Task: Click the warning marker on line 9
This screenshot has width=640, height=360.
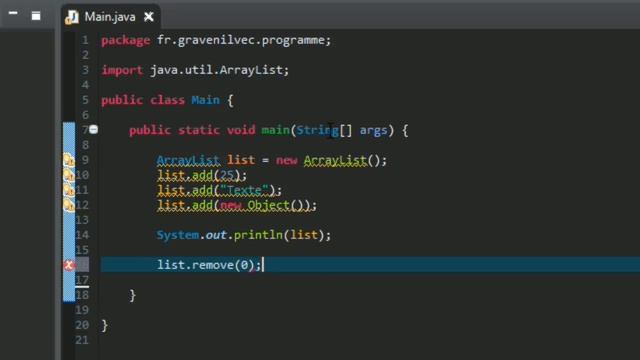Action: click(x=69, y=160)
